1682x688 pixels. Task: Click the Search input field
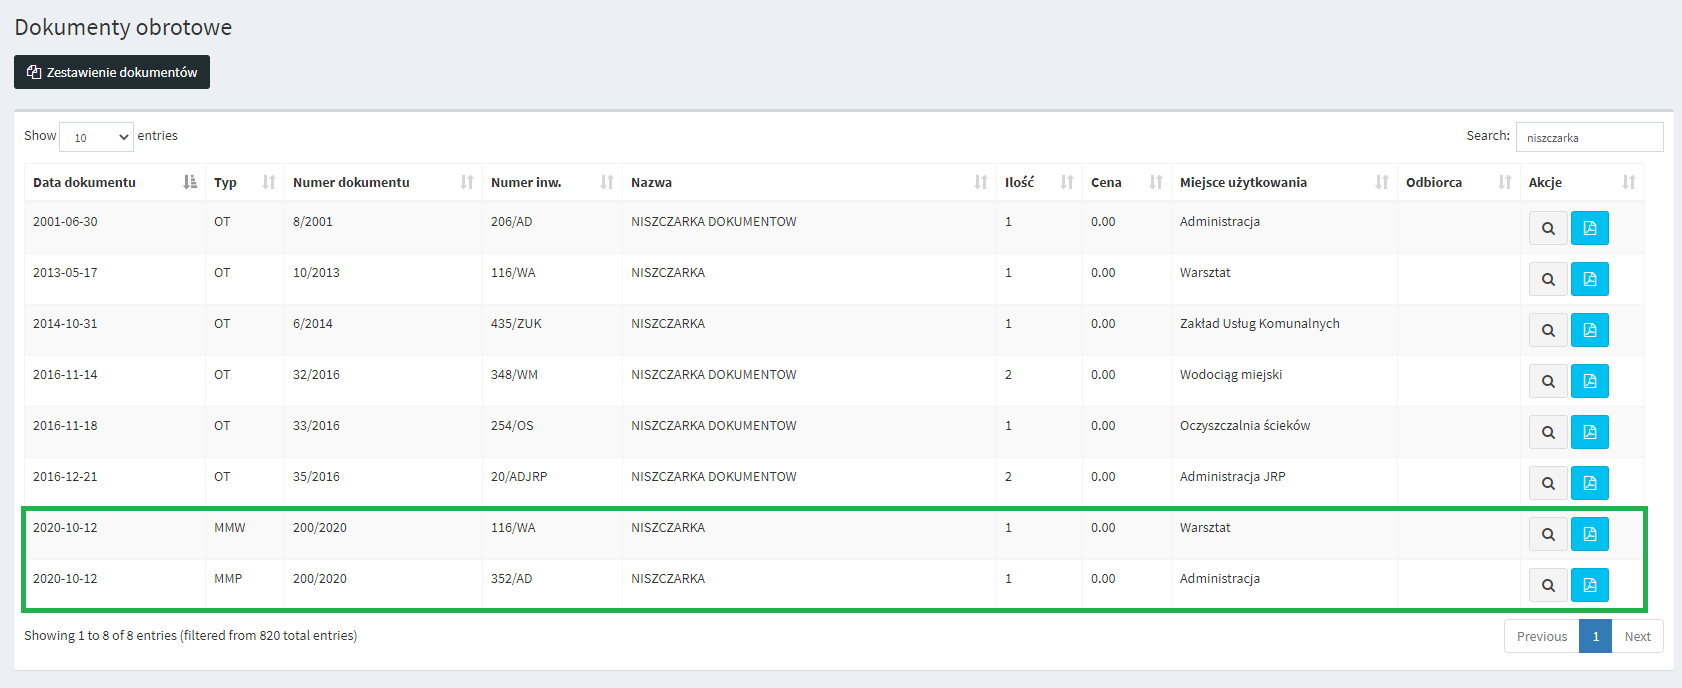(x=1589, y=138)
